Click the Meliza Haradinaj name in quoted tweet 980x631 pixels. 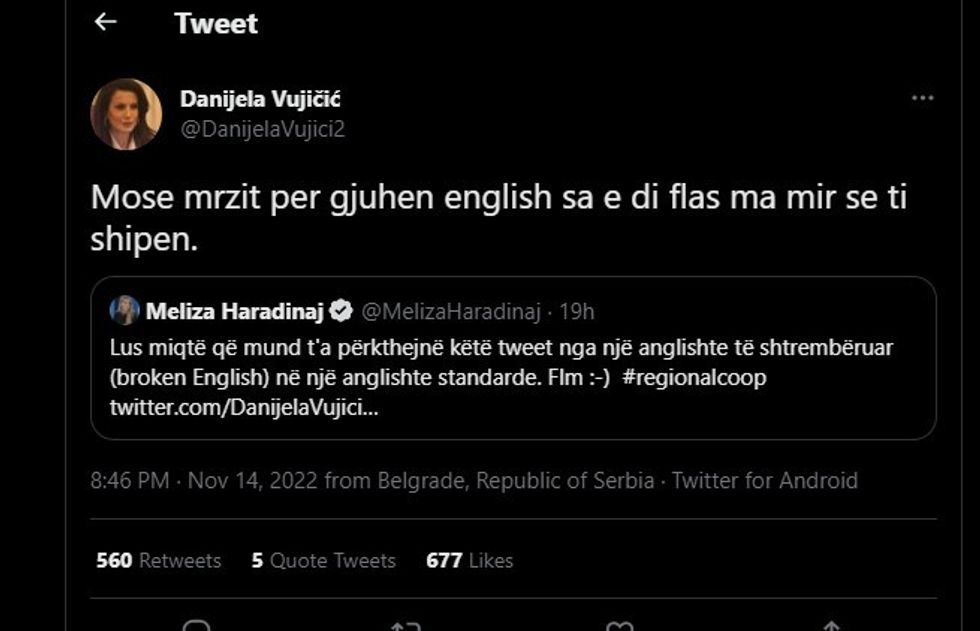236,312
